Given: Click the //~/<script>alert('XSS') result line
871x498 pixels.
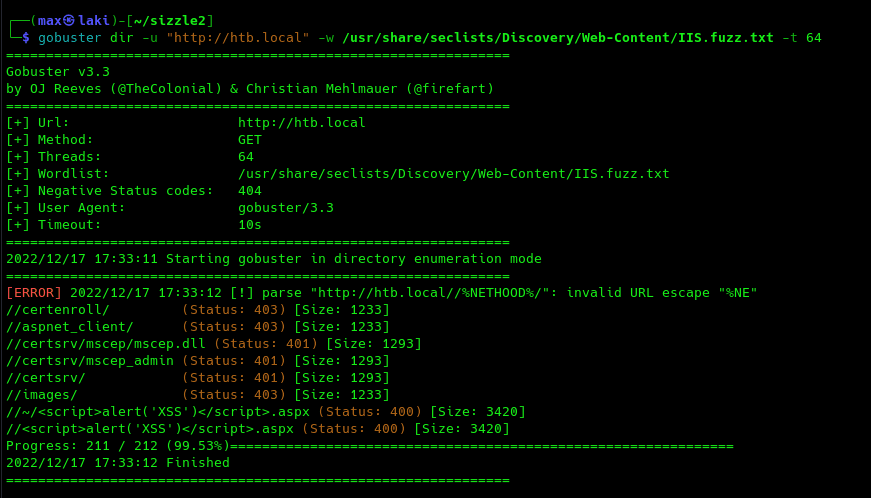Looking at the screenshot, I should click(x=266, y=412).
